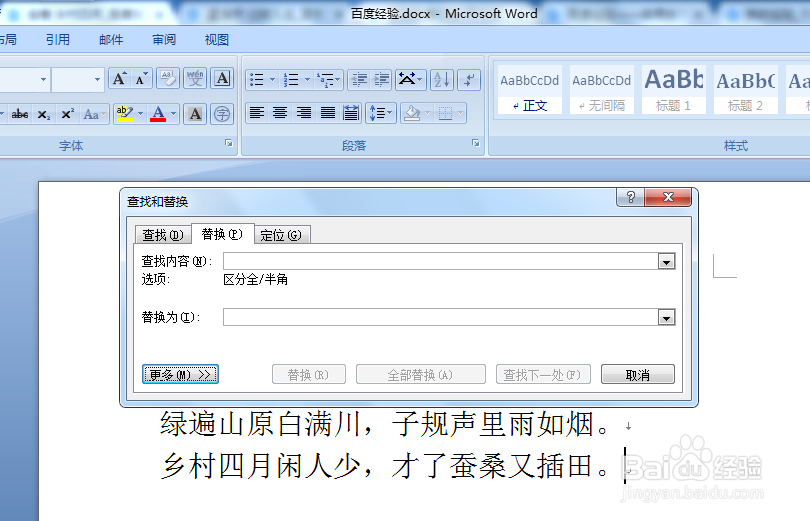Screen dimensions: 810x521
Task: Apply Distributed alignment
Action: pos(351,113)
